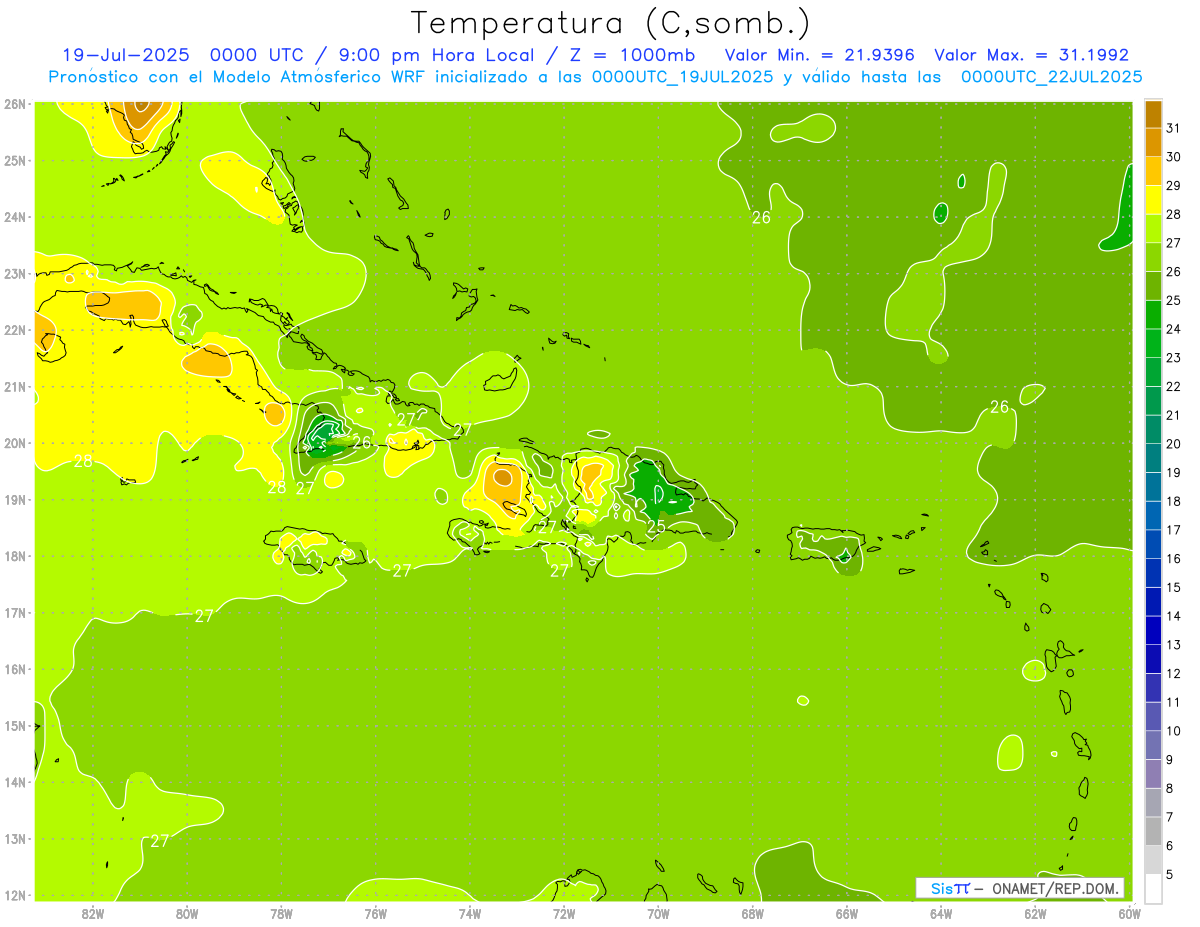Click the "27" contour label near 13N
Viewport: 1200px width, 927px height.
point(160,841)
